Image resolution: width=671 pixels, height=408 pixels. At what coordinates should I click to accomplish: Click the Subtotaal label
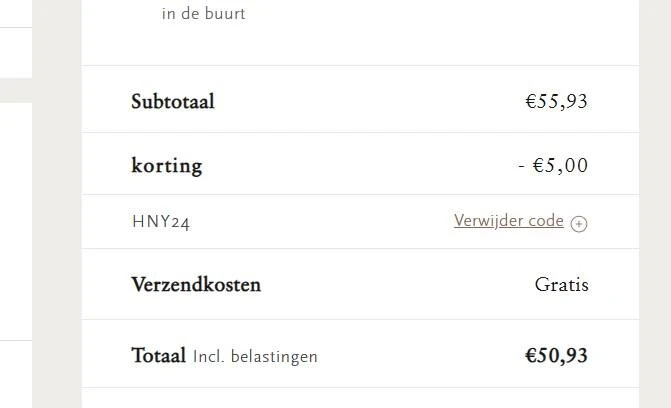click(173, 101)
